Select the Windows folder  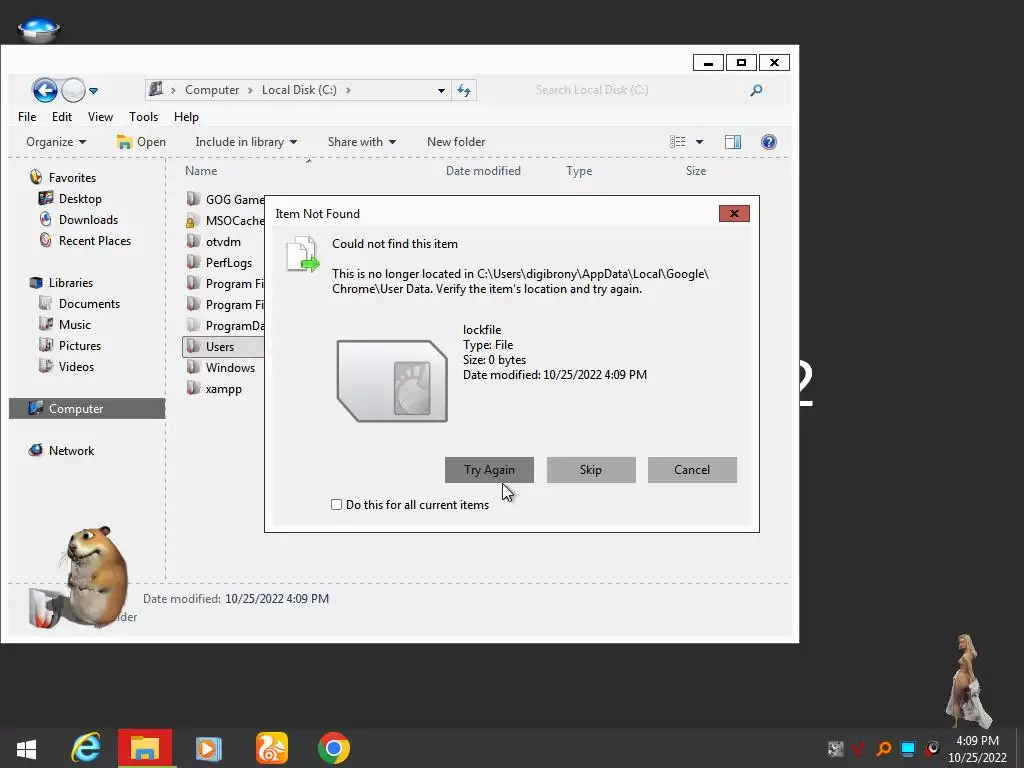point(220,368)
